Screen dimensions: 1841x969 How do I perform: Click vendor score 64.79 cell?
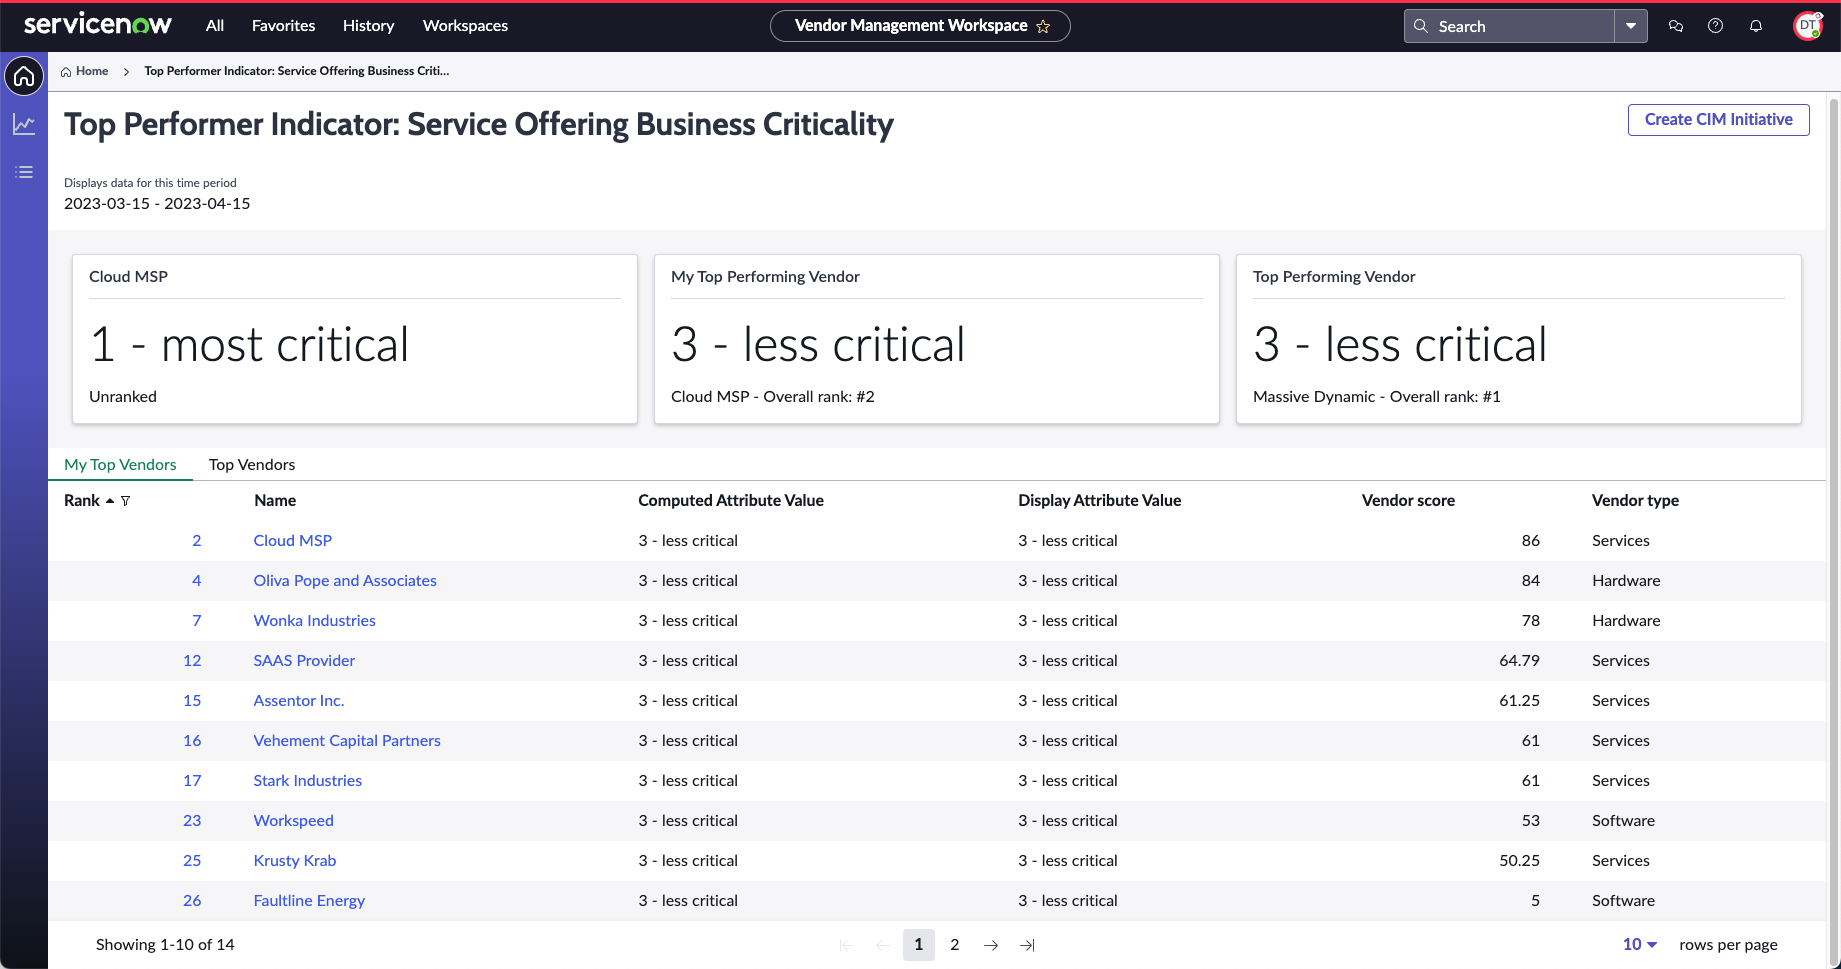point(1519,661)
